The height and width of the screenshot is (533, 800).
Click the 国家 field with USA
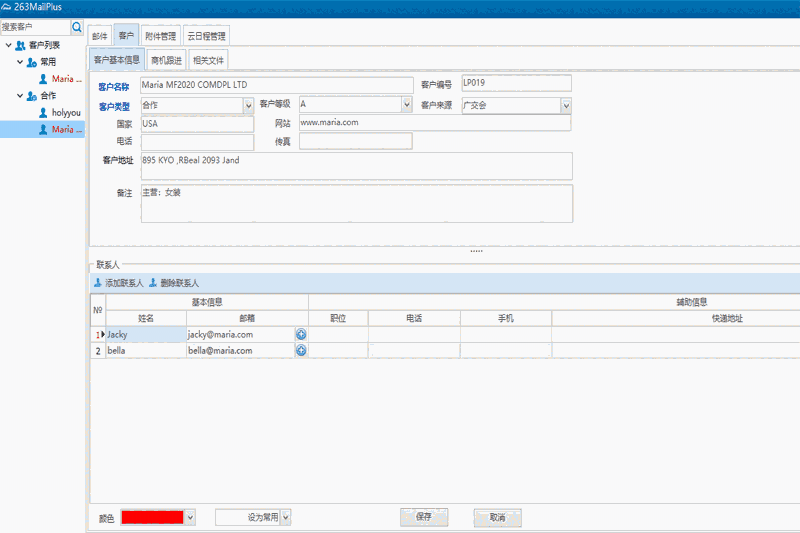click(x=197, y=124)
